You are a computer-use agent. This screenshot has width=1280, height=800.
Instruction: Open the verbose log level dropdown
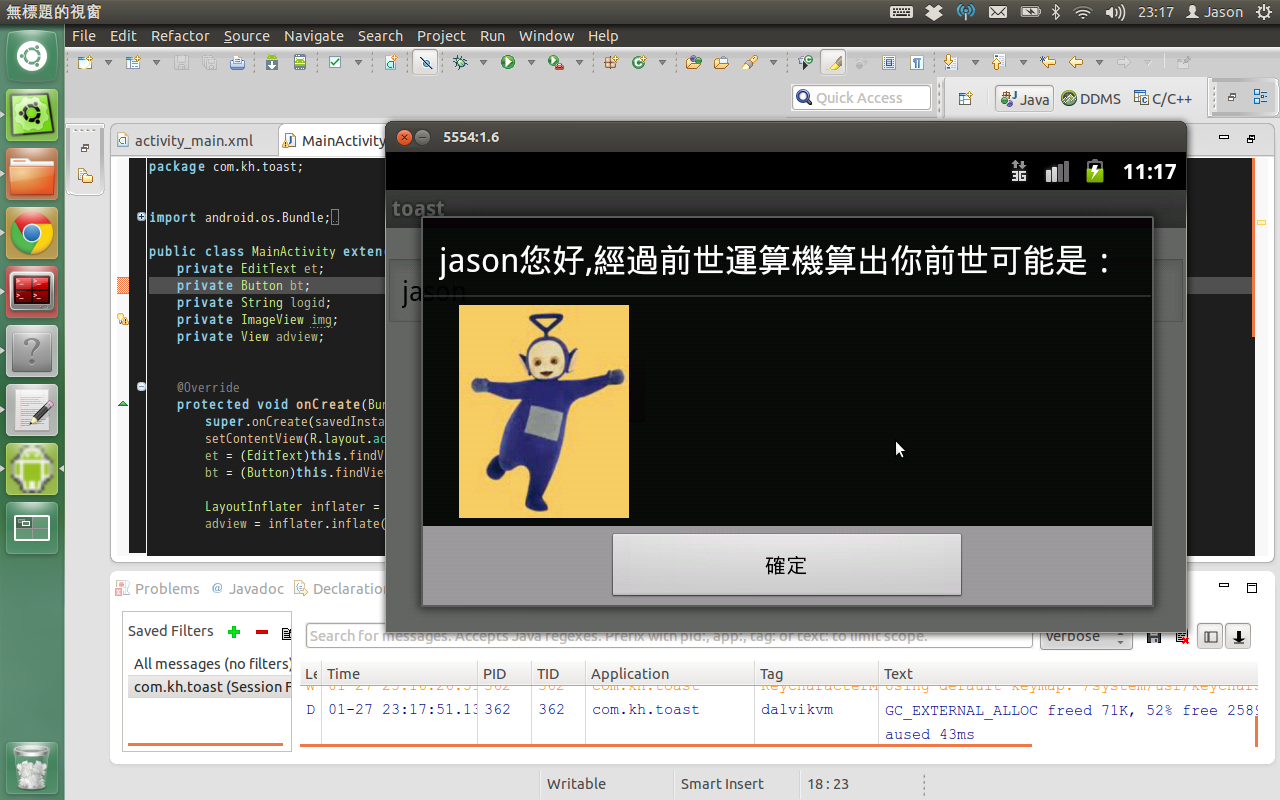point(1086,636)
